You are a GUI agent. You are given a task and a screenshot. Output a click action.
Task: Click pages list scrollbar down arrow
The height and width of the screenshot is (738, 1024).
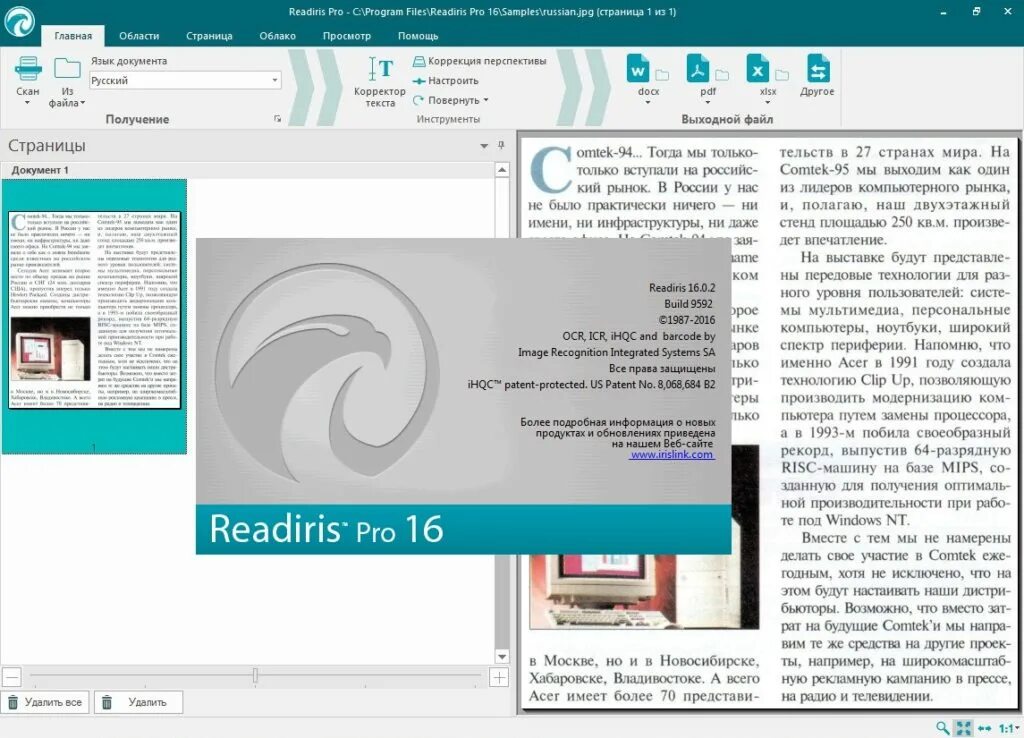(502, 656)
